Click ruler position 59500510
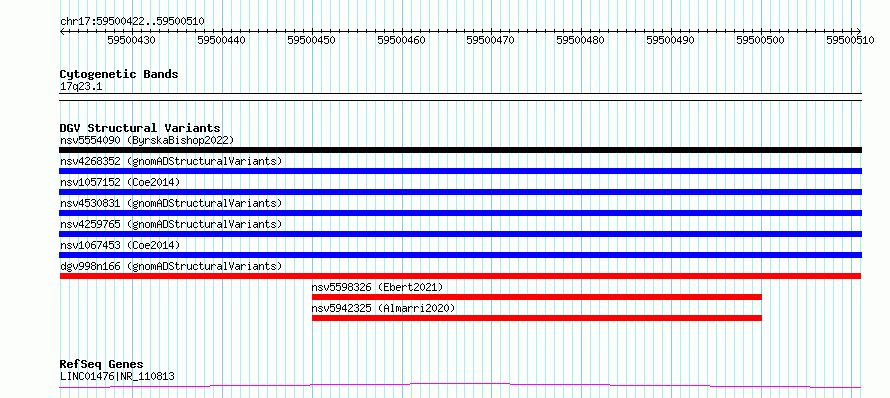The width and height of the screenshot is (890, 398). [x=850, y=40]
